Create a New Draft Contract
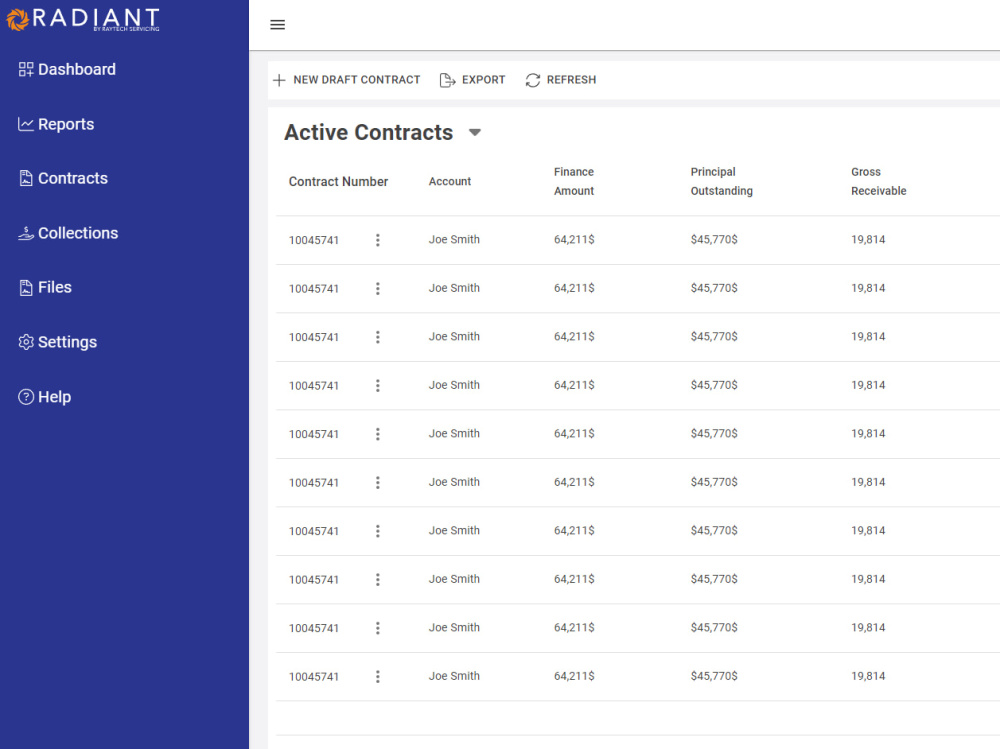 (x=346, y=80)
